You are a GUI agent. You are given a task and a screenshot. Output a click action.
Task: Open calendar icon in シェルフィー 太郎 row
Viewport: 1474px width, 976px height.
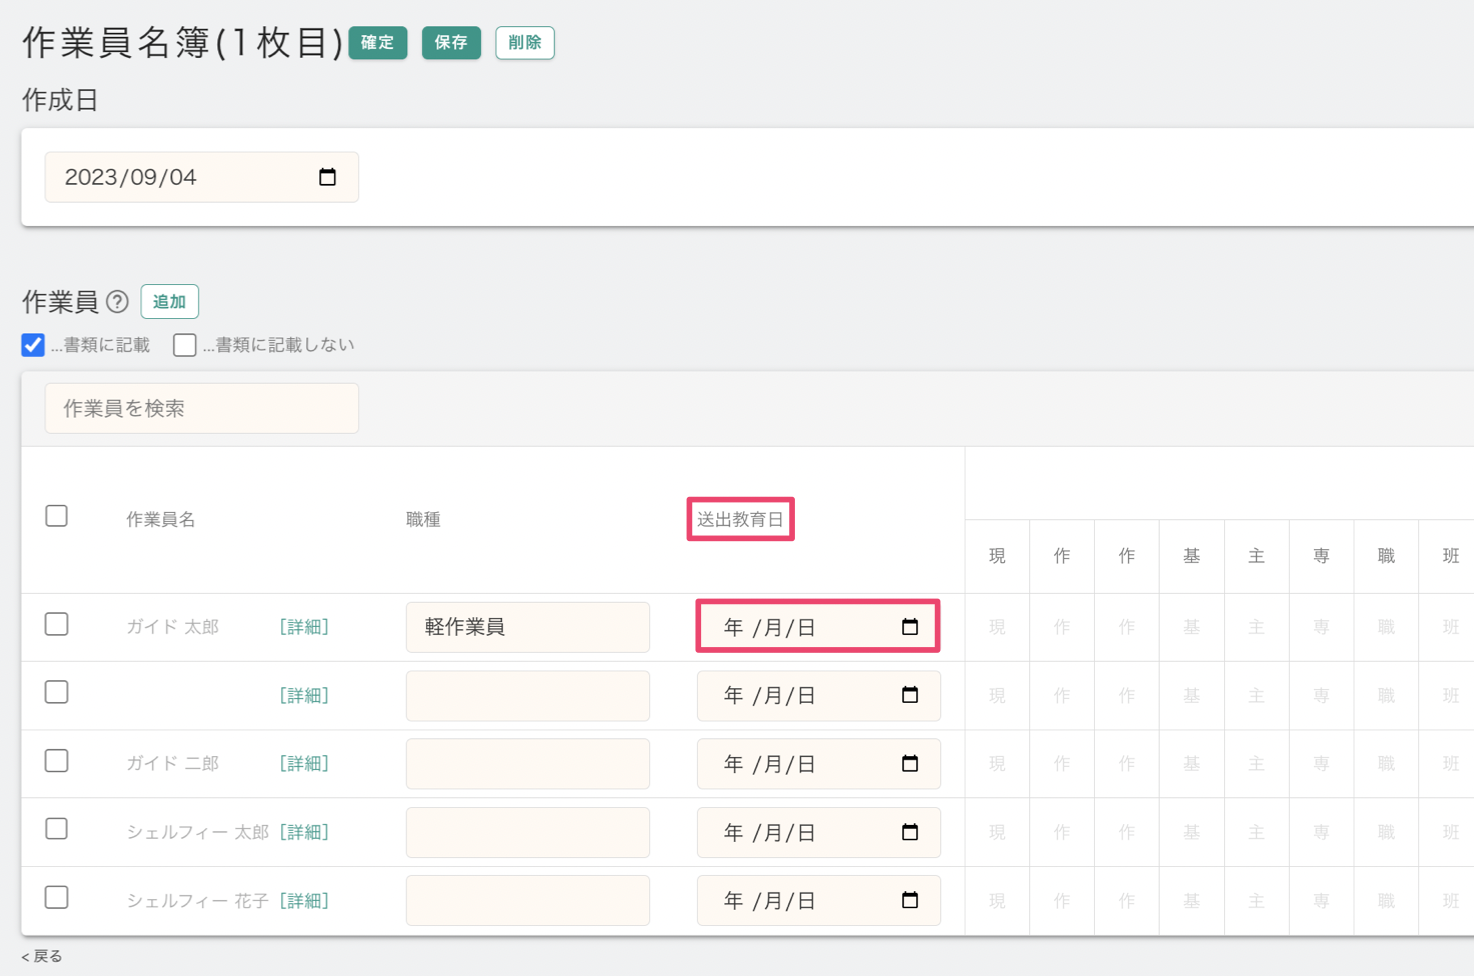(x=909, y=832)
